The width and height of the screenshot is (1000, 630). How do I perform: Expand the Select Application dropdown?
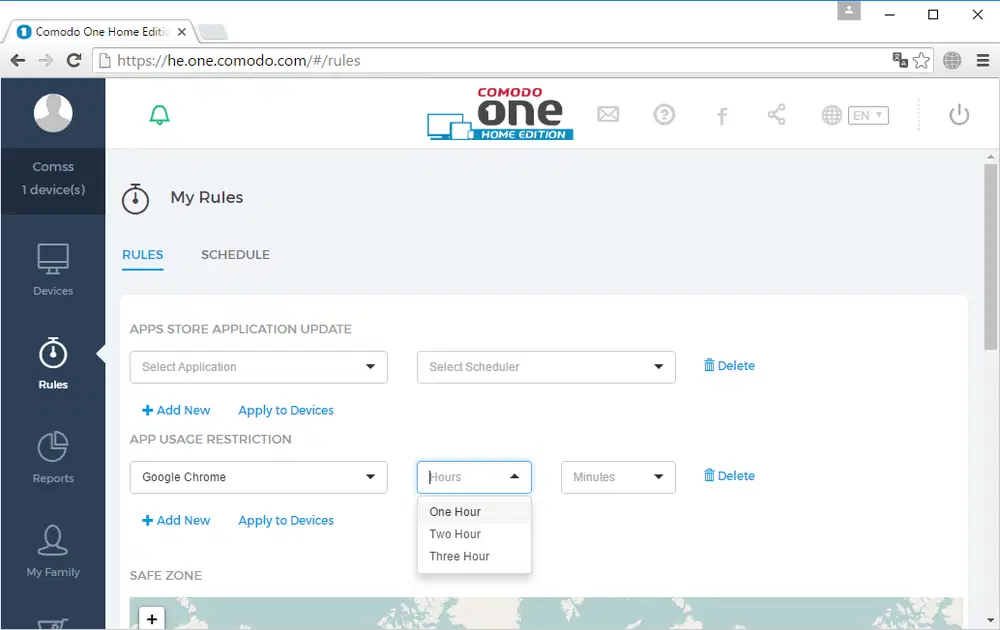point(258,367)
